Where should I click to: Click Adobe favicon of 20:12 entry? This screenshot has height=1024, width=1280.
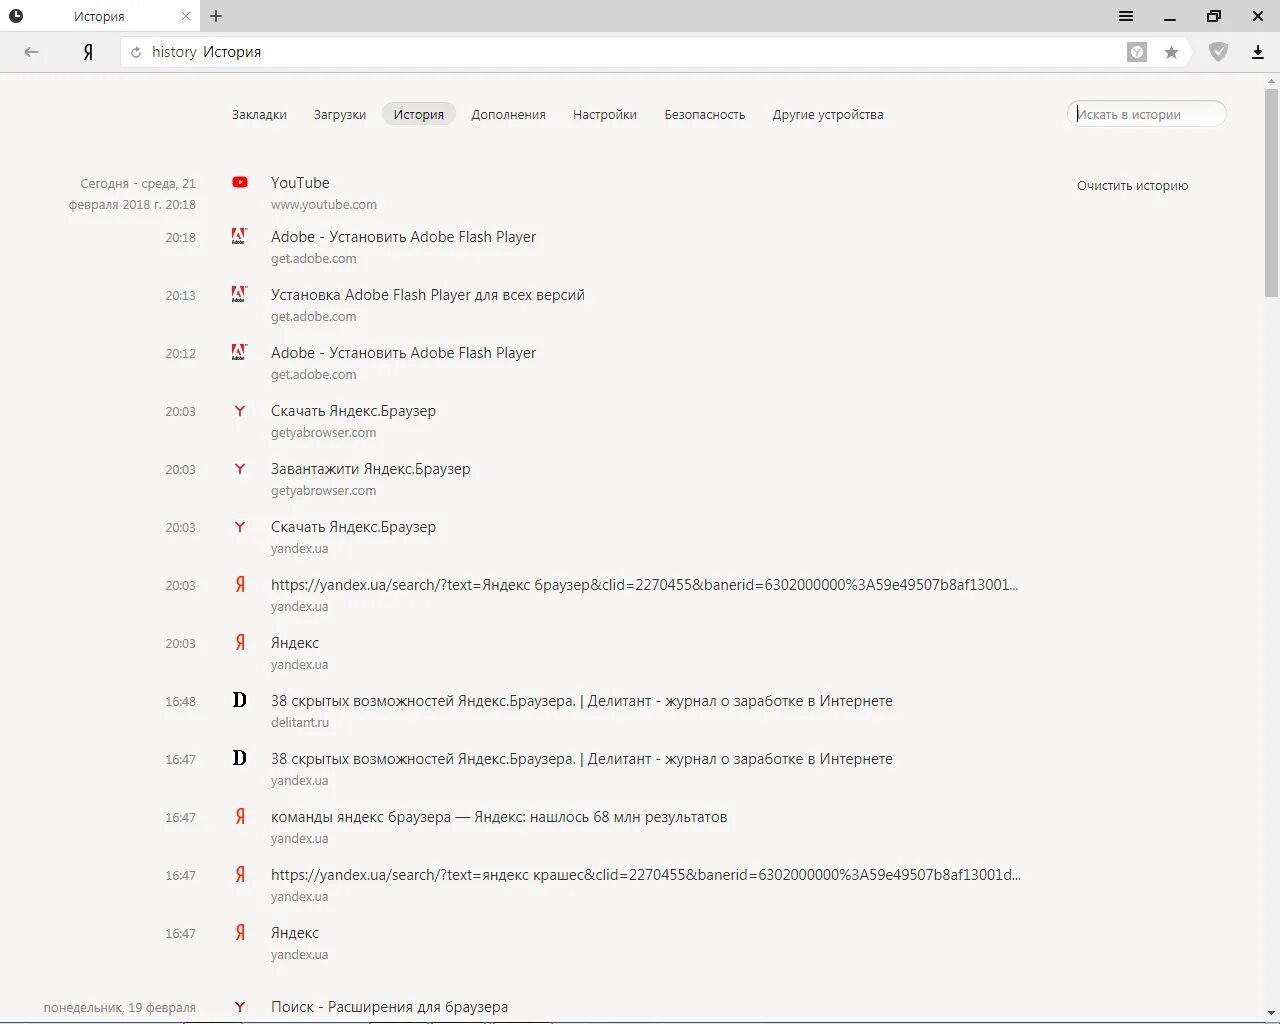[239, 352]
